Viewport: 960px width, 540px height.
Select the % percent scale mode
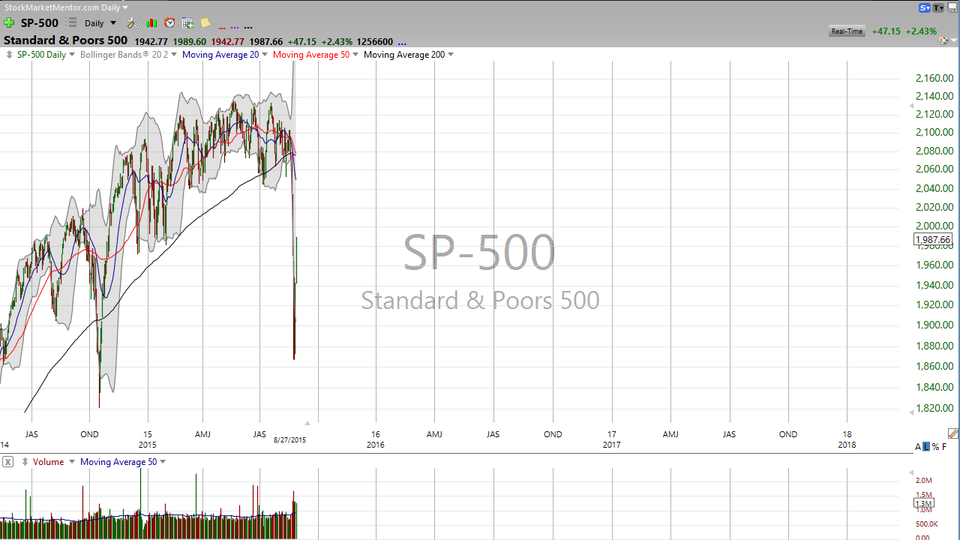tap(936, 447)
